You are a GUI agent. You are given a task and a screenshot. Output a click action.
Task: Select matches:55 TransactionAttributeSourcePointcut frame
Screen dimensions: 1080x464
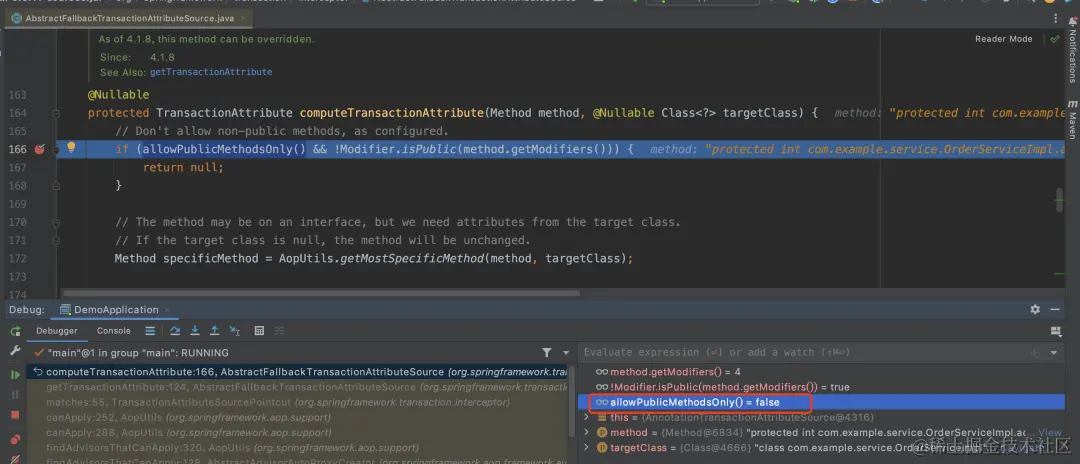pyautogui.click(x=298, y=402)
